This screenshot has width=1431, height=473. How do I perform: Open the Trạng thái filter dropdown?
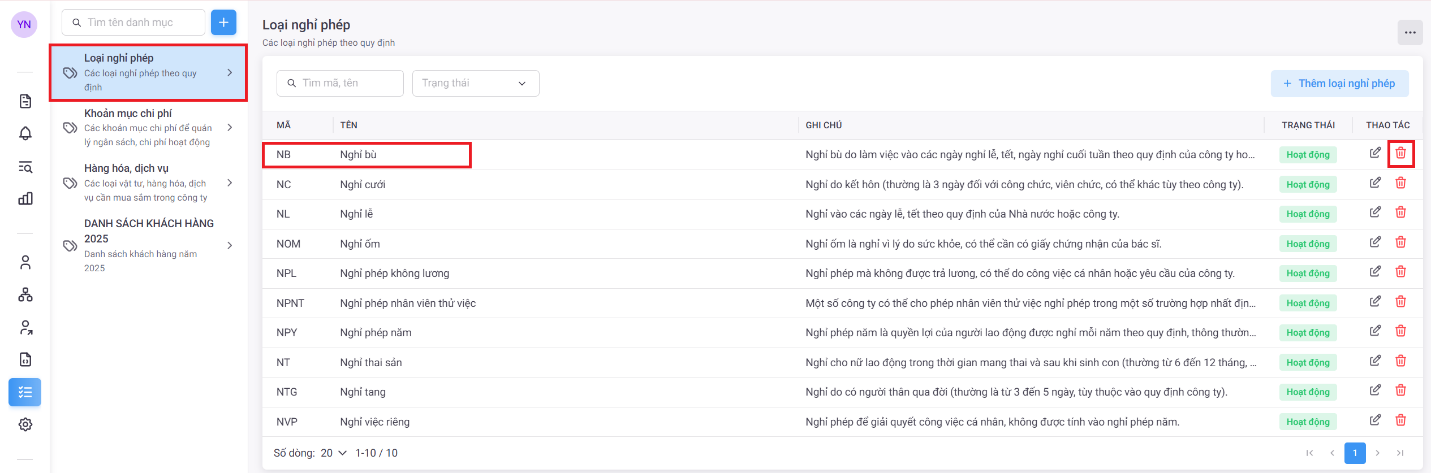tap(475, 83)
